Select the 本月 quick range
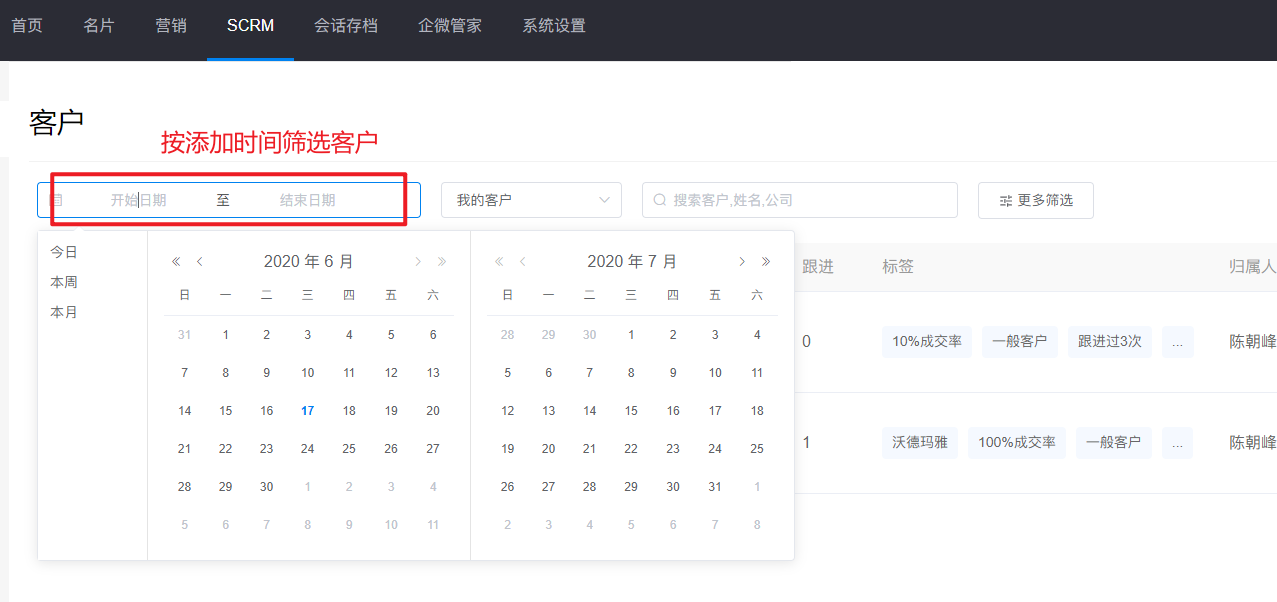The width and height of the screenshot is (1277, 602). (x=64, y=312)
